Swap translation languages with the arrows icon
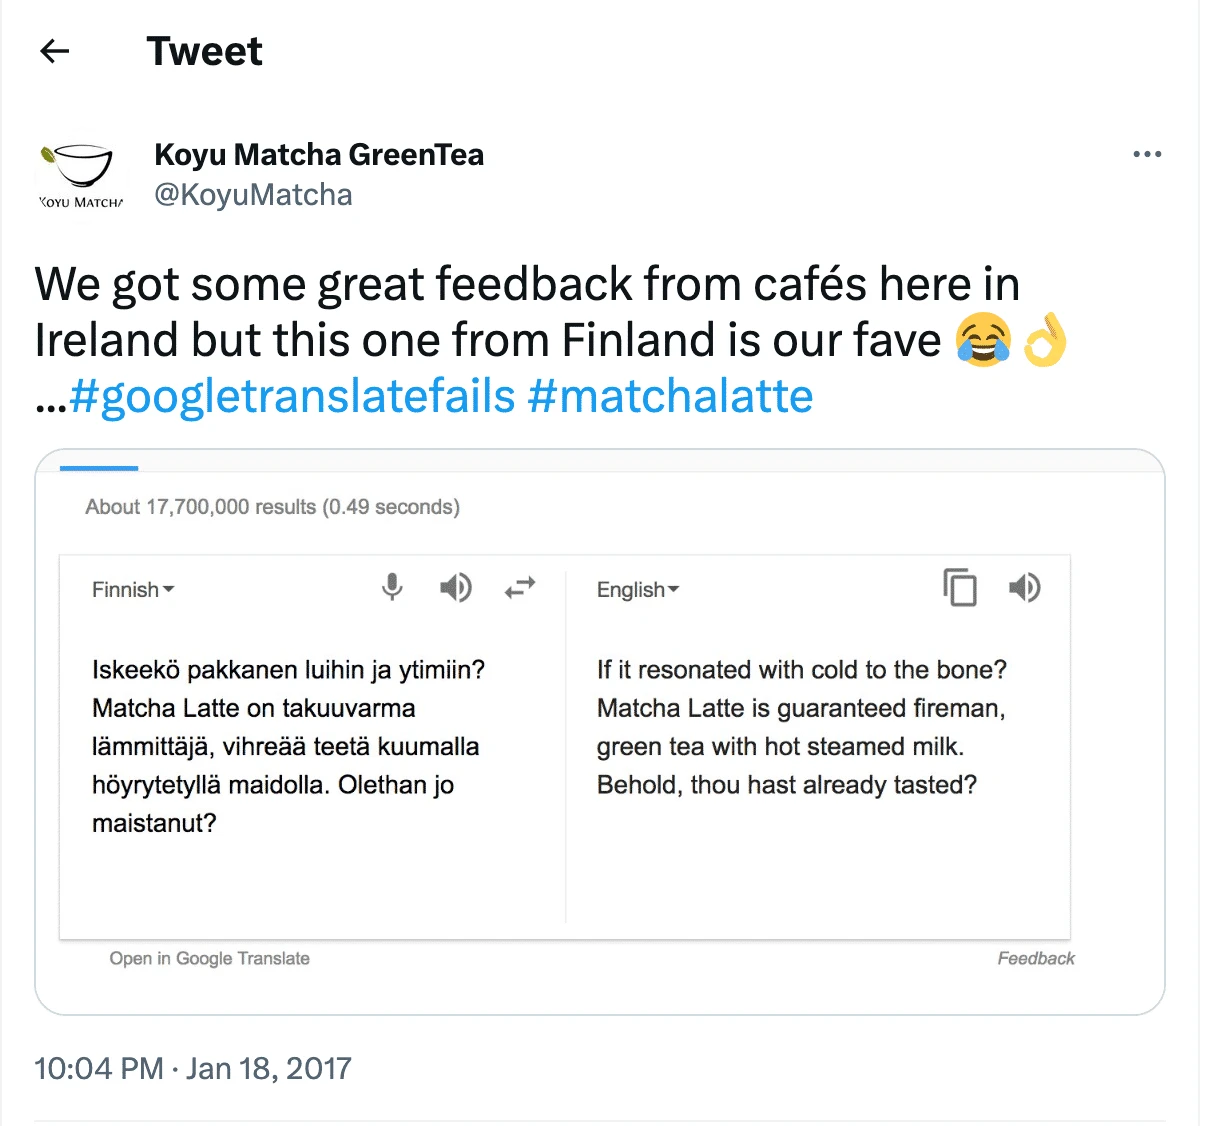 [x=520, y=588]
